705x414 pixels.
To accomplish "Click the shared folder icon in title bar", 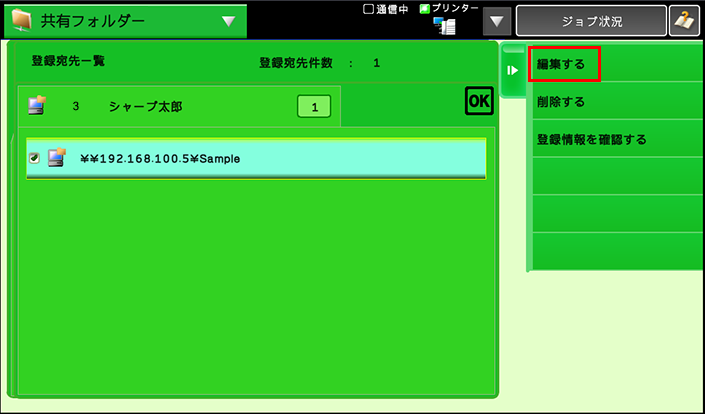I will 22,21.
